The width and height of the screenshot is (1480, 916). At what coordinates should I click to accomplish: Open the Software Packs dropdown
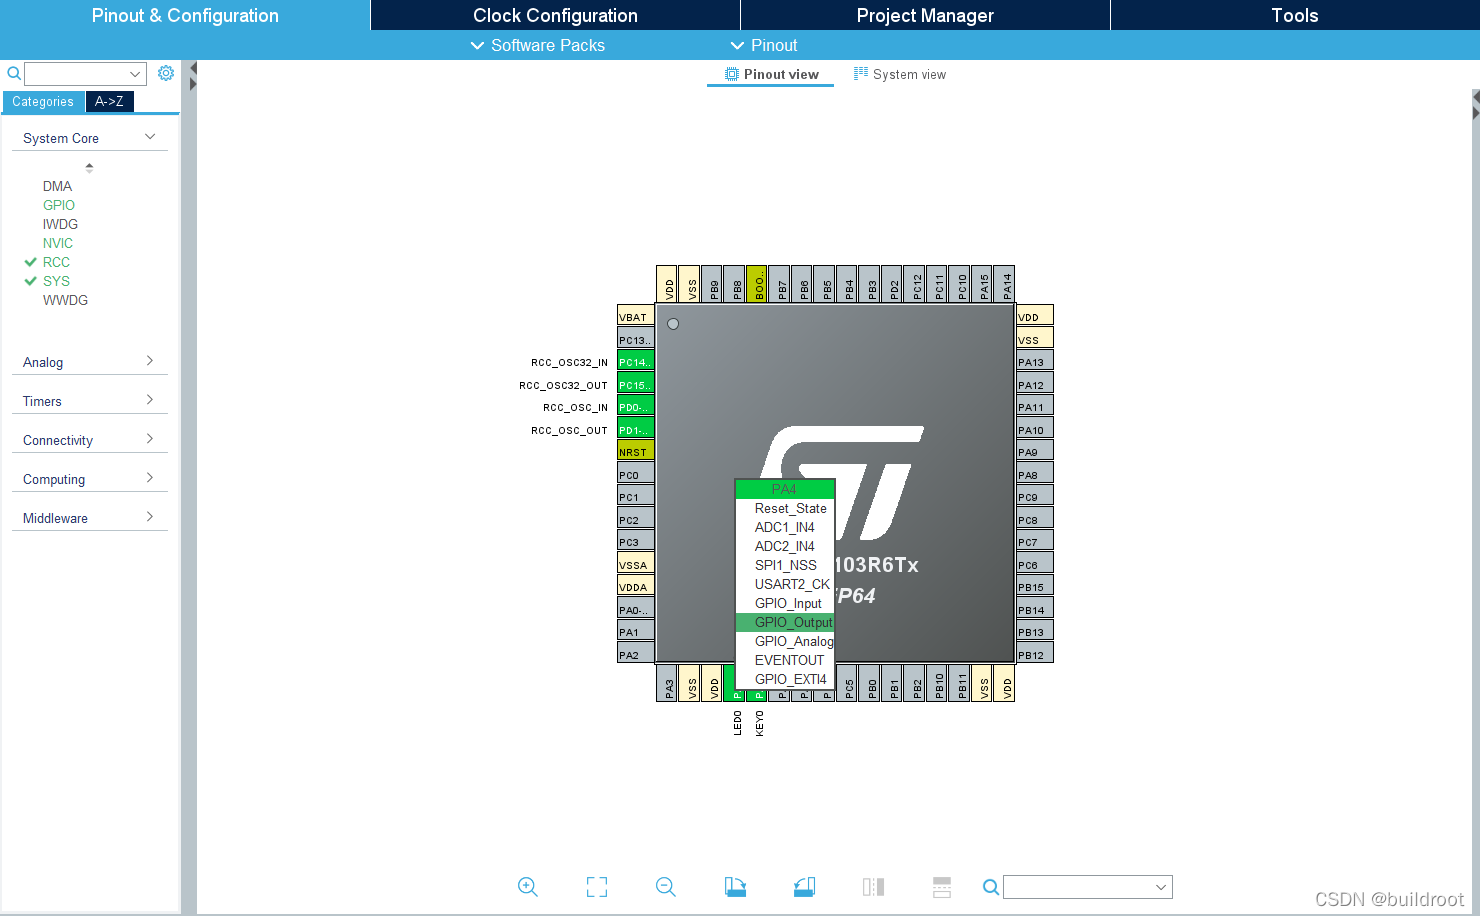click(x=538, y=45)
